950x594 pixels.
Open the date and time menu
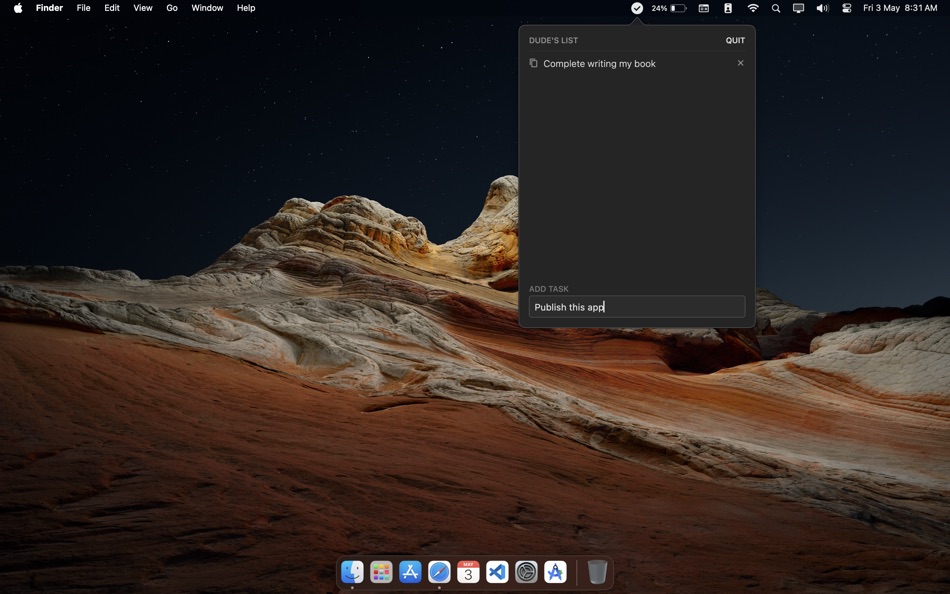click(899, 8)
